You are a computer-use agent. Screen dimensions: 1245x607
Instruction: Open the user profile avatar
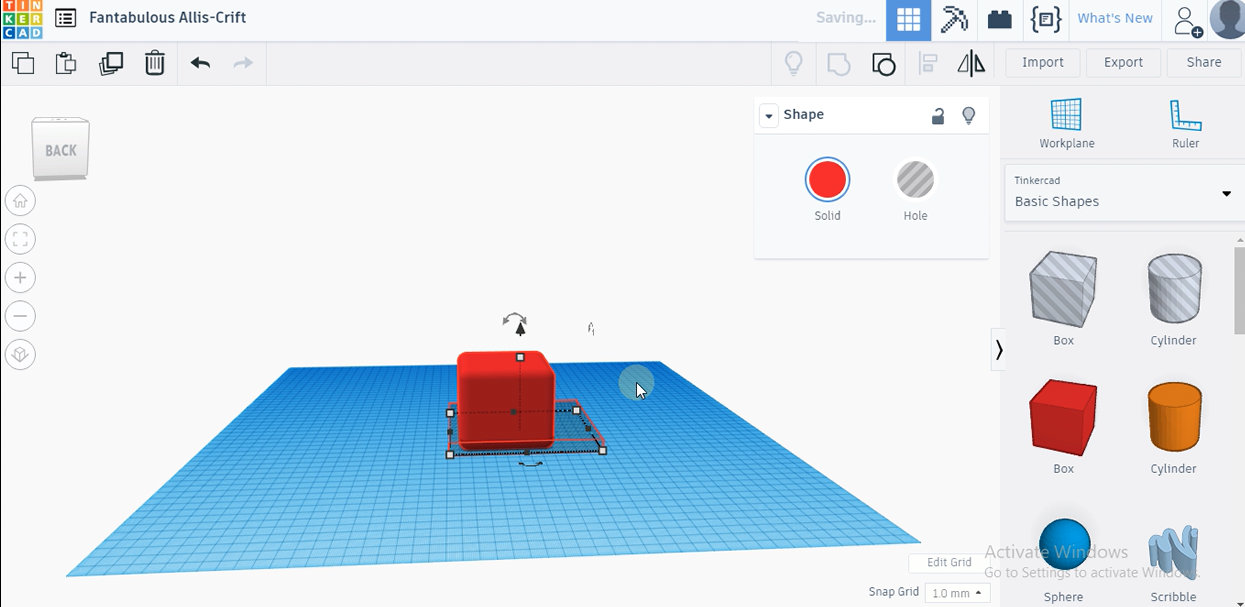point(1227,19)
